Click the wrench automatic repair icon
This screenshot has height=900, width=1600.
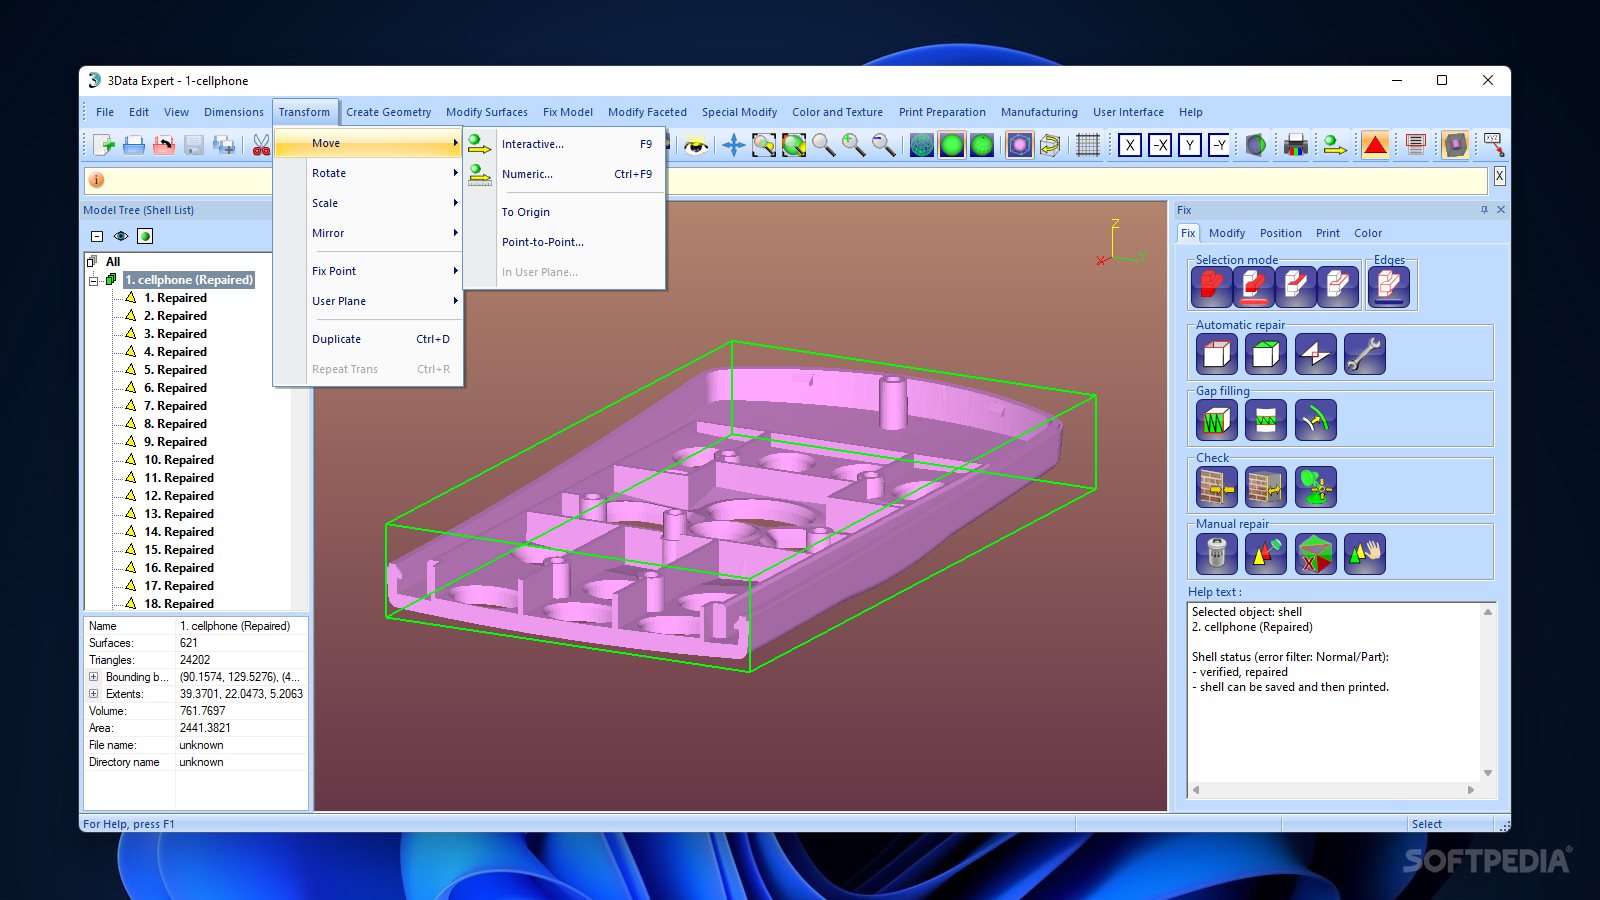(x=1364, y=354)
